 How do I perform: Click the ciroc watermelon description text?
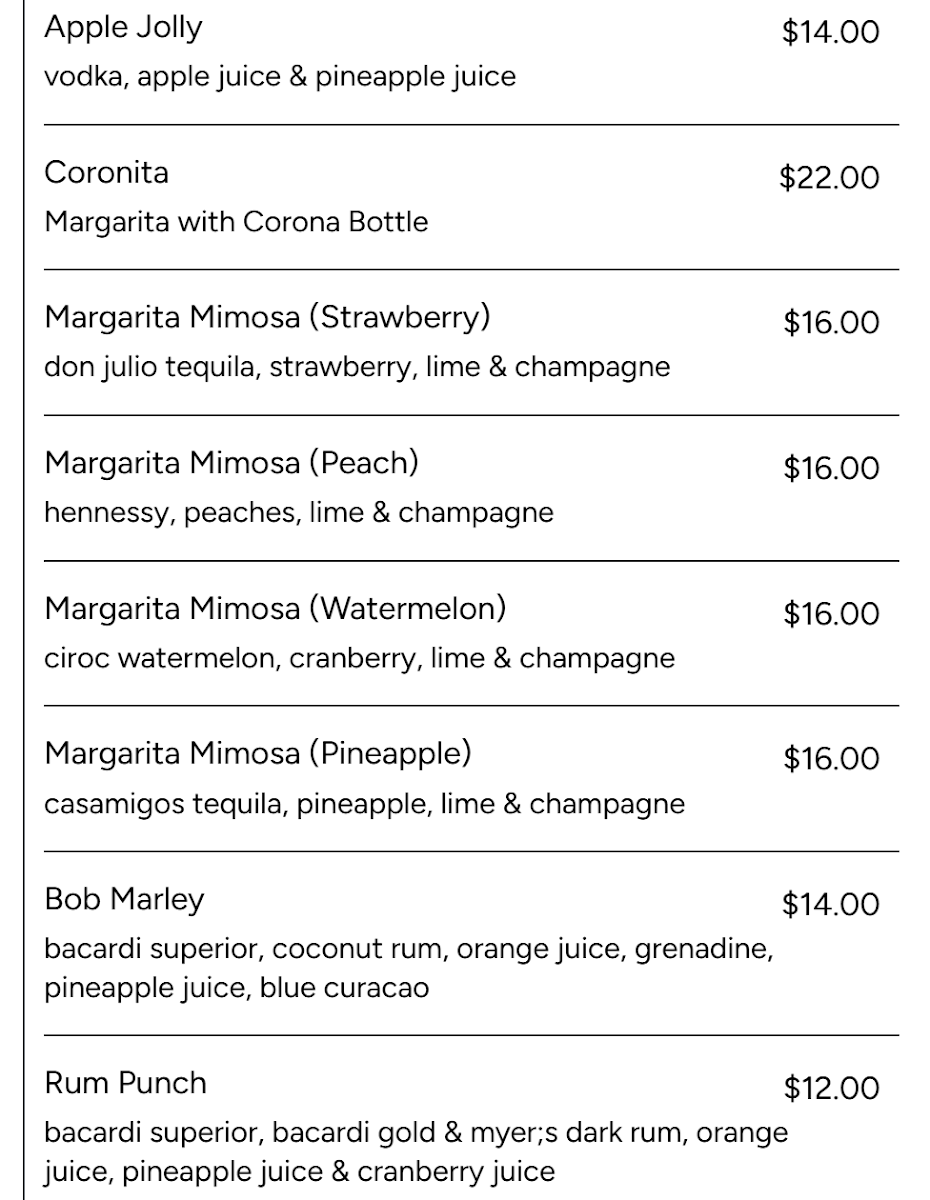[360, 658]
